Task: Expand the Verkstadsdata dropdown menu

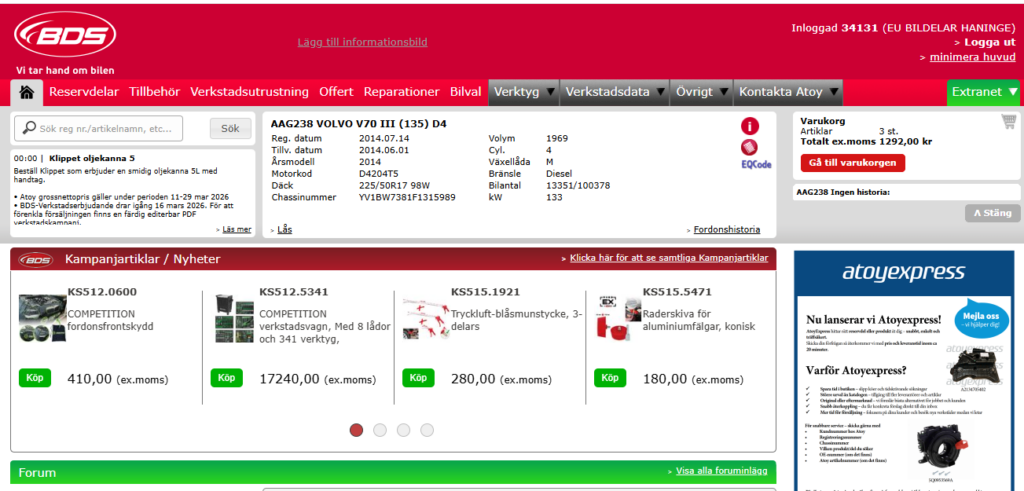Action: tap(614, 92)
